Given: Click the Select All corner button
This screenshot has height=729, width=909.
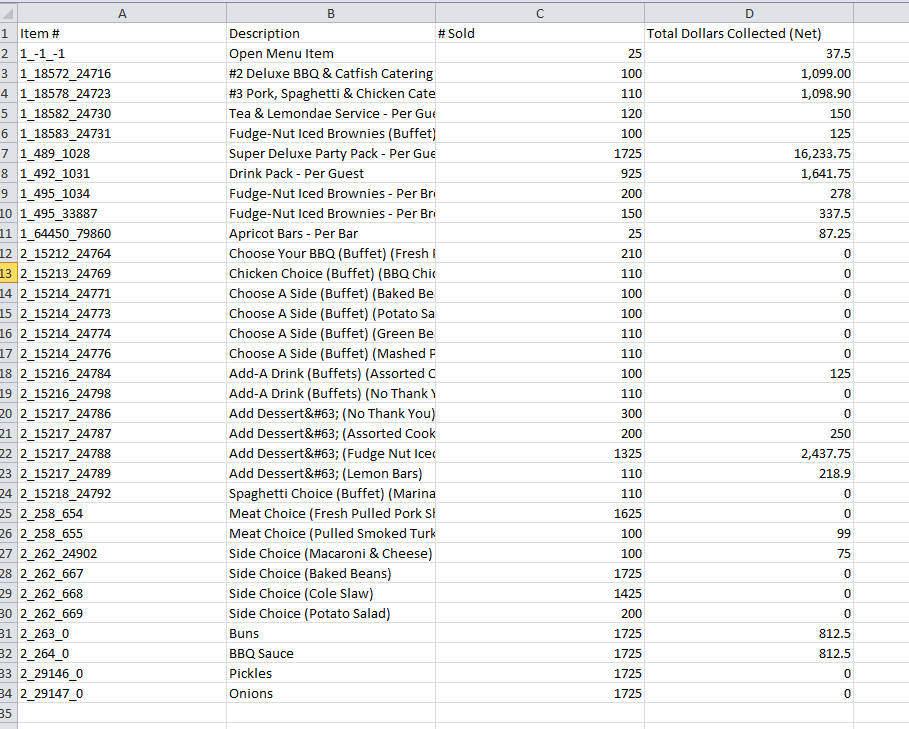Looking at the screenshot, I should 11,13.
